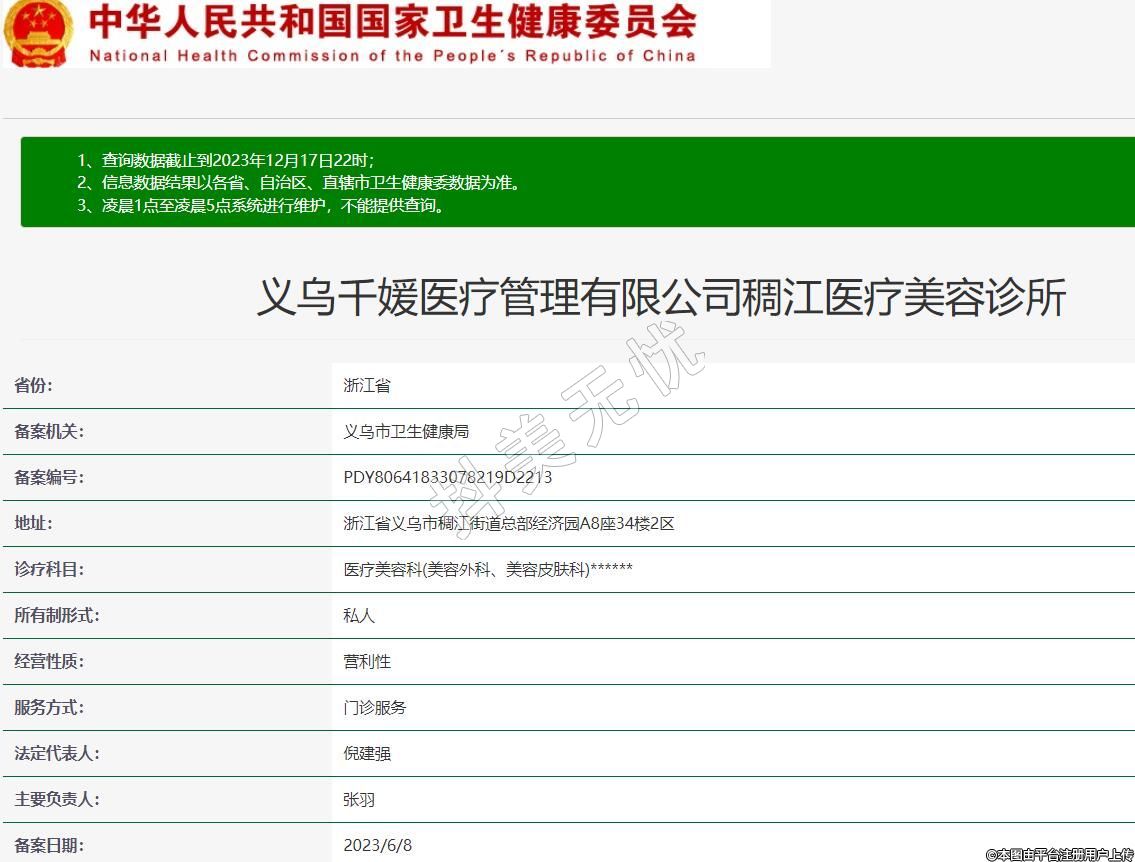The width and height of the screenshot is (1135, 862).
Task: Select the system maintenance hours notice line
Action: [261, 206]
